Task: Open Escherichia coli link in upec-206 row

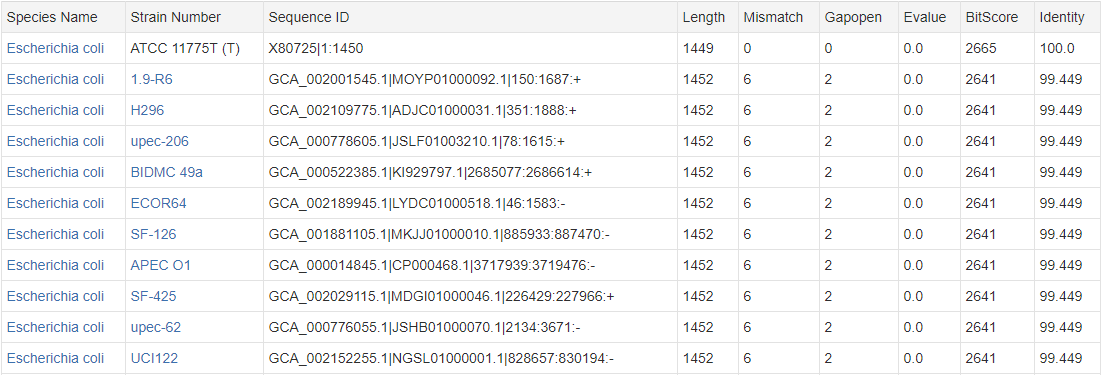Action: (x=55, y=141)
